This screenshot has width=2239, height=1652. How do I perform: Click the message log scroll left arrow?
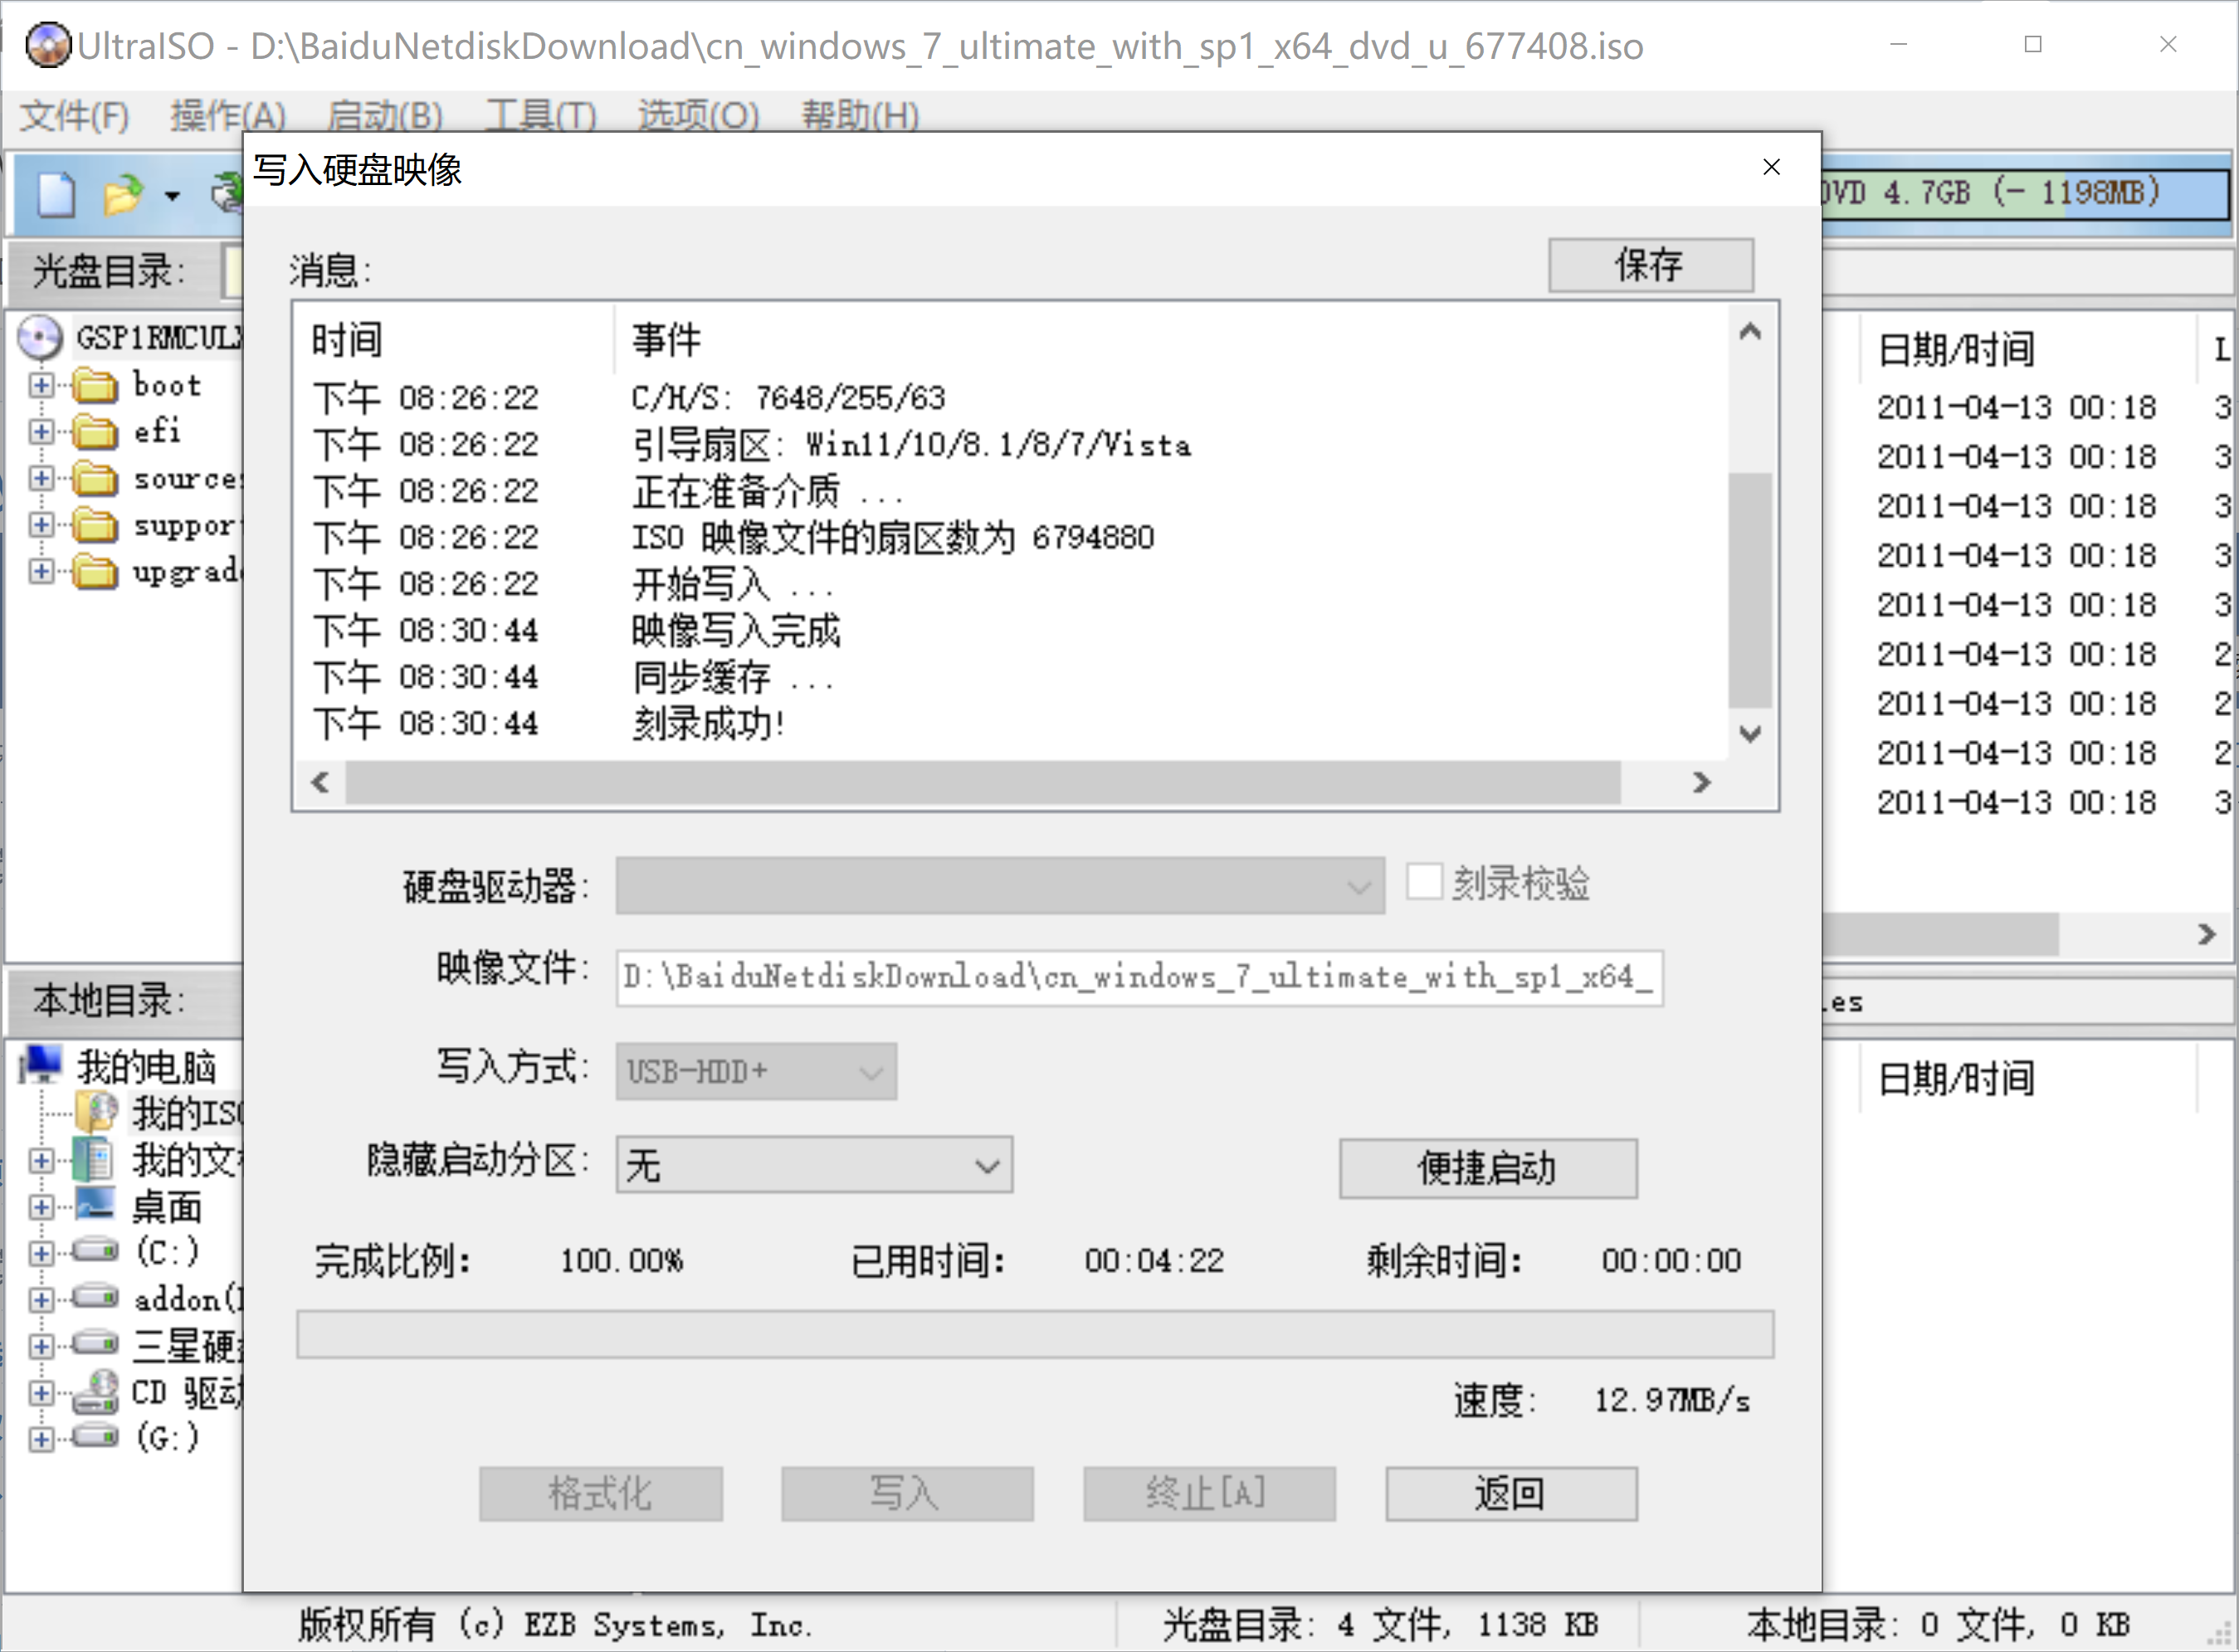(320, 782)
